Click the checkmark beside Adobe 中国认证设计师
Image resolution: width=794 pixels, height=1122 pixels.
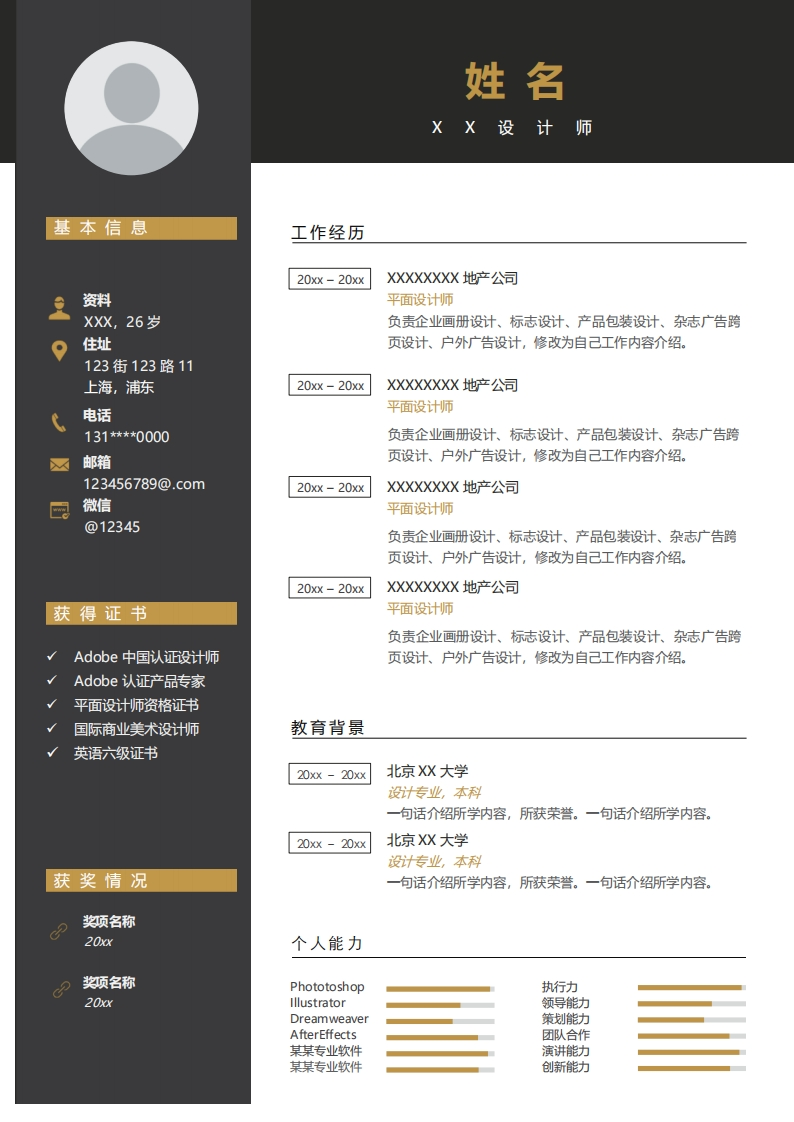(x=53, y=657)
